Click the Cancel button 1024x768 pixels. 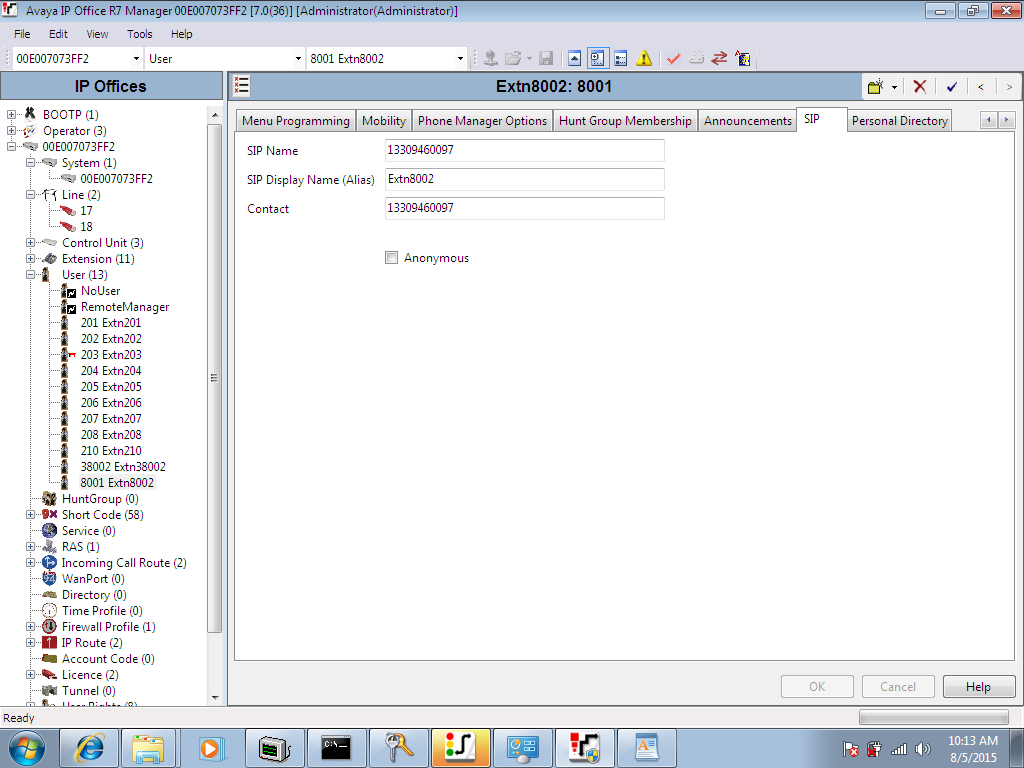coord(898,686)
